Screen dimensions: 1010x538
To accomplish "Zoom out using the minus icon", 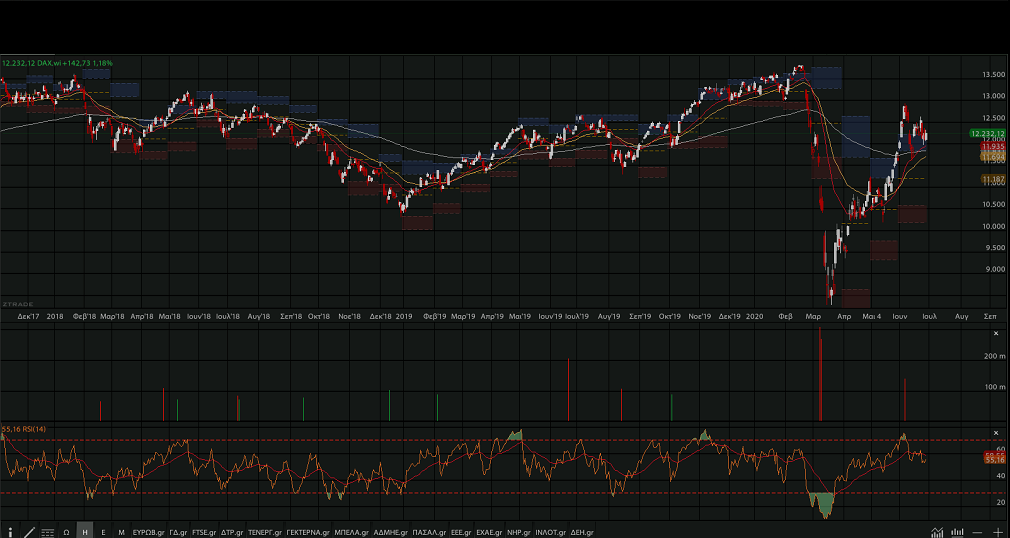I will pos(979,532).
